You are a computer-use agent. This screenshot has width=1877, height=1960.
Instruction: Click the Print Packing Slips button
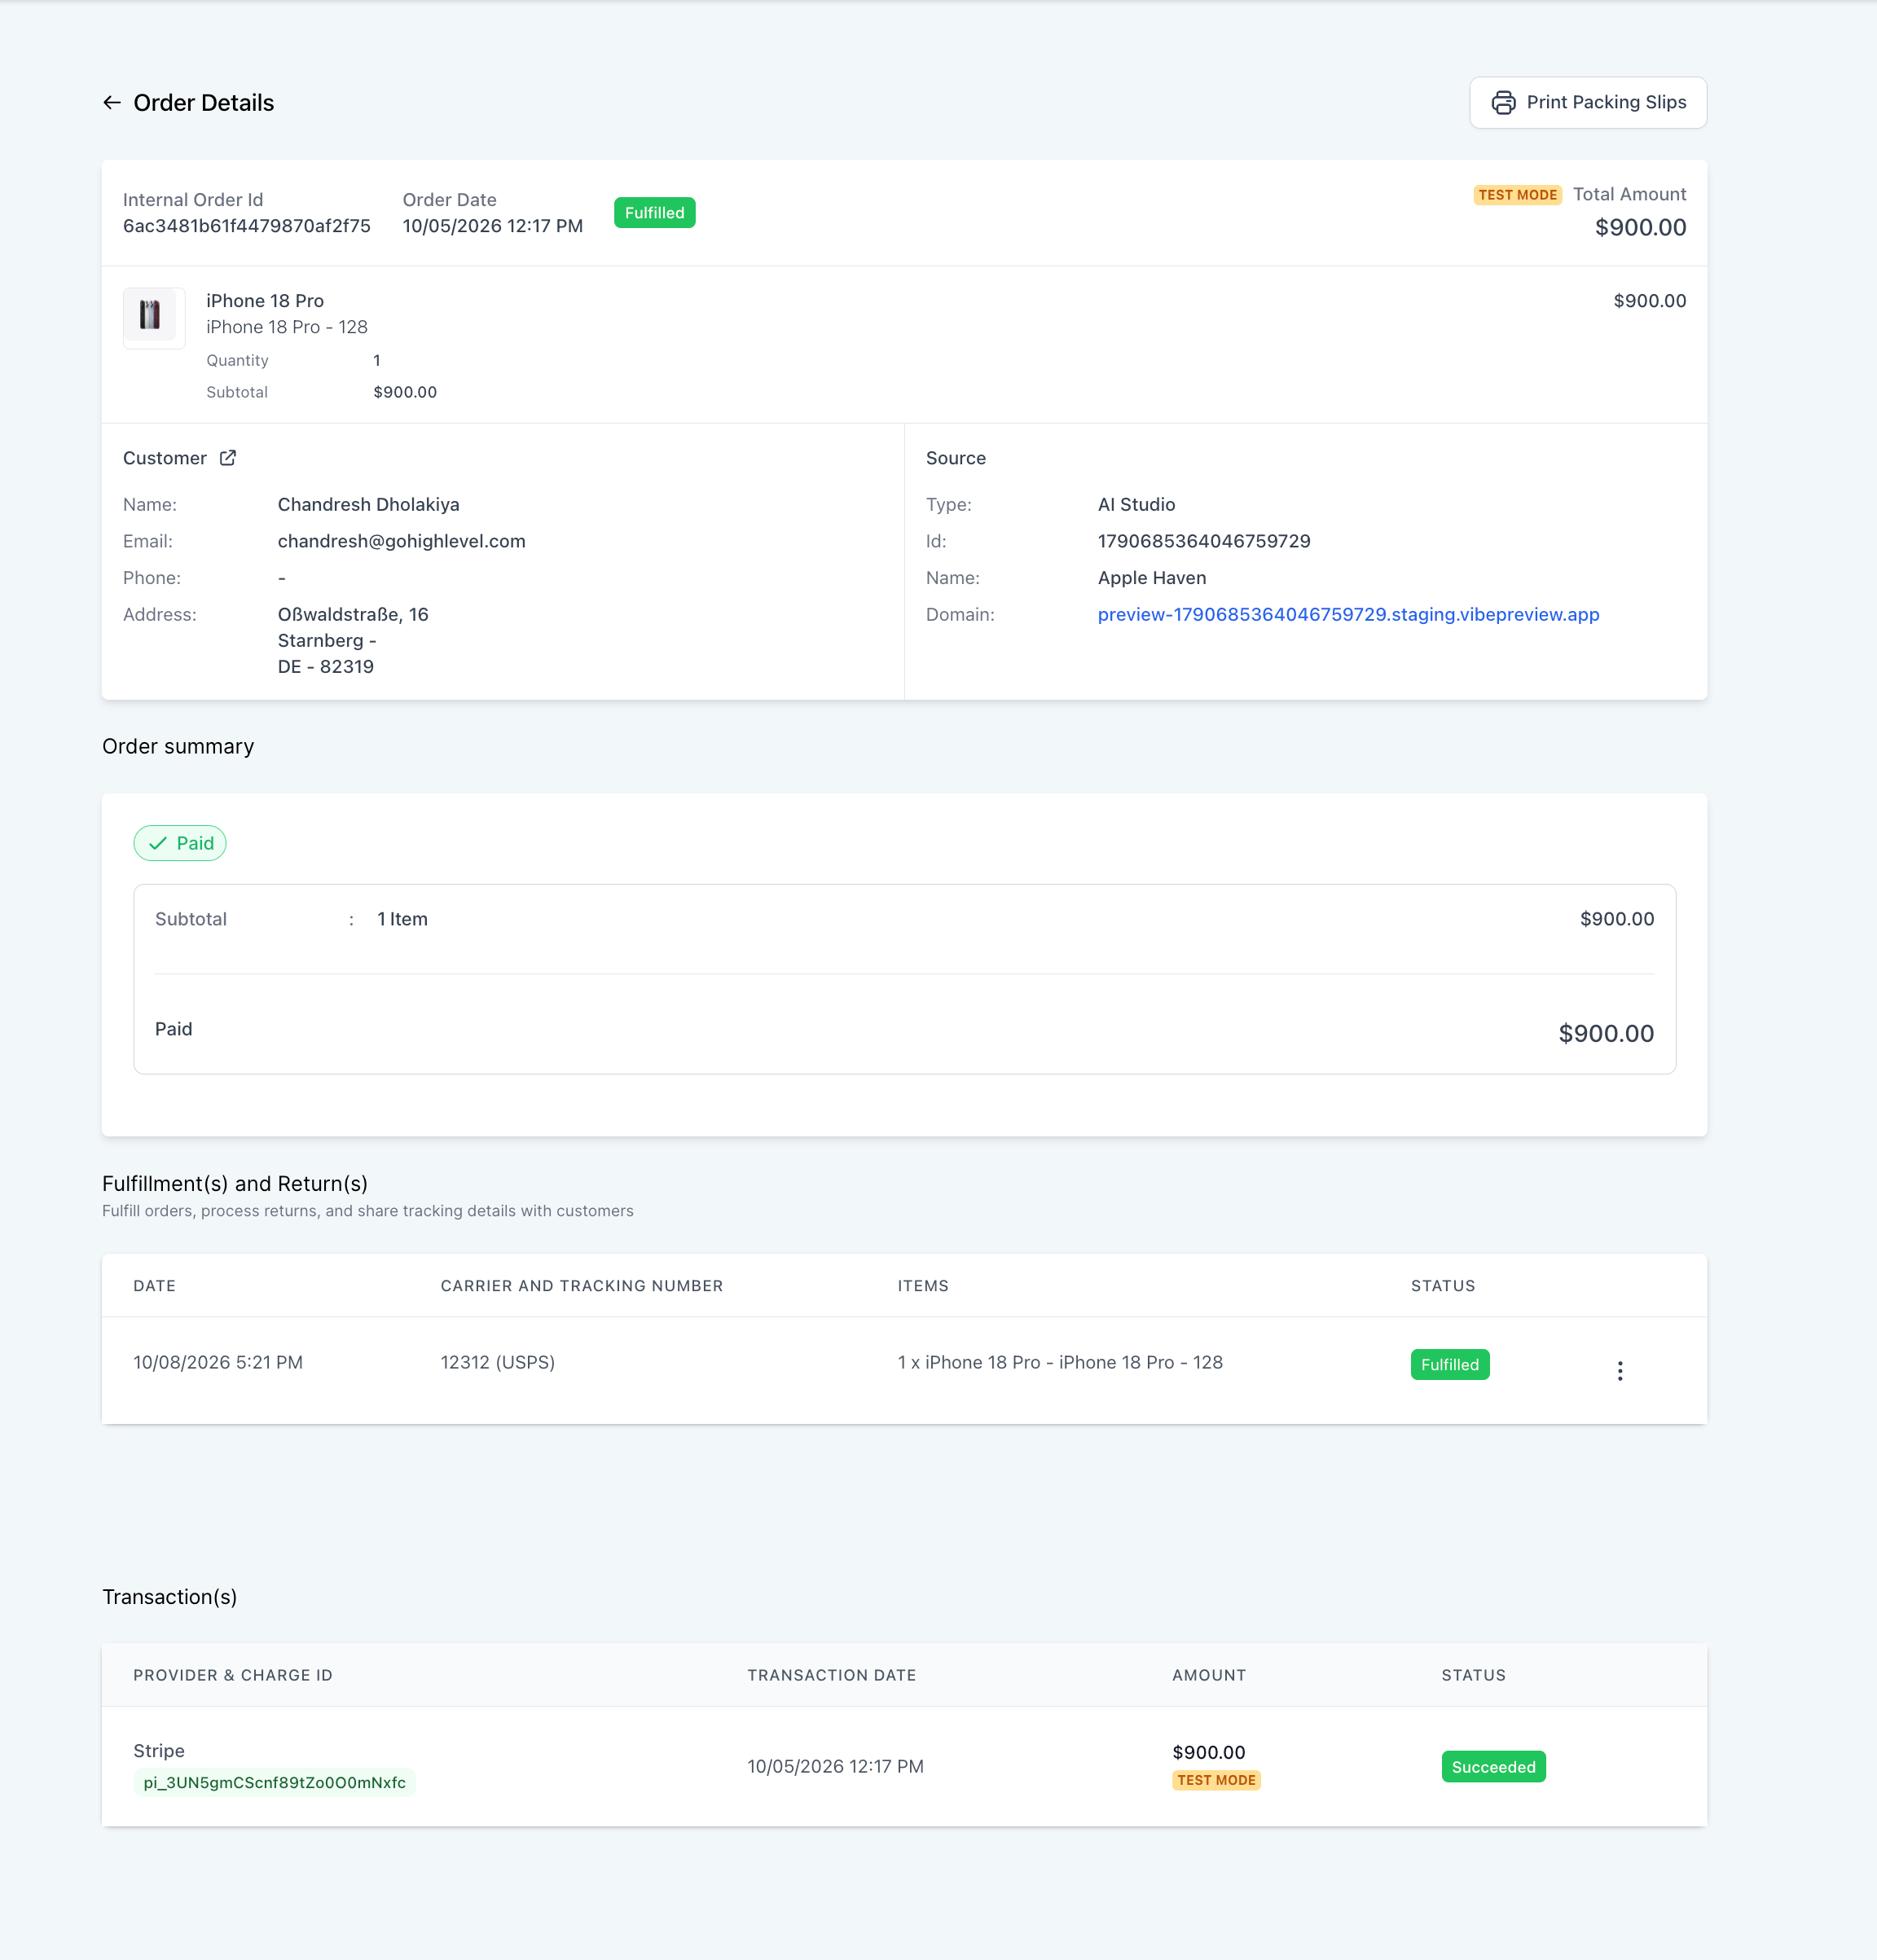click(1587, 103)
